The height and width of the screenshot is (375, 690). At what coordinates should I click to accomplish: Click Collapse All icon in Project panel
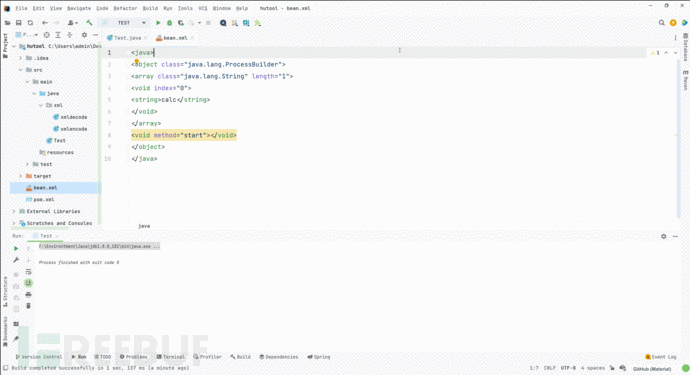(x=70, y=35)
